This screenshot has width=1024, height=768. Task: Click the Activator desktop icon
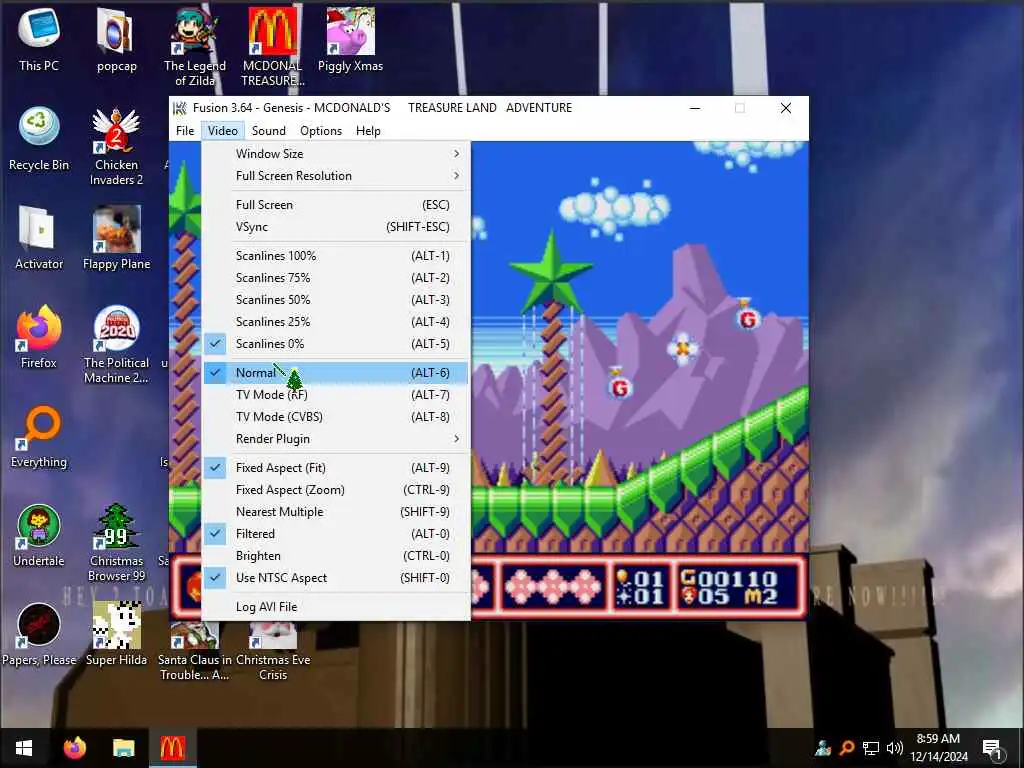[39, 238]
